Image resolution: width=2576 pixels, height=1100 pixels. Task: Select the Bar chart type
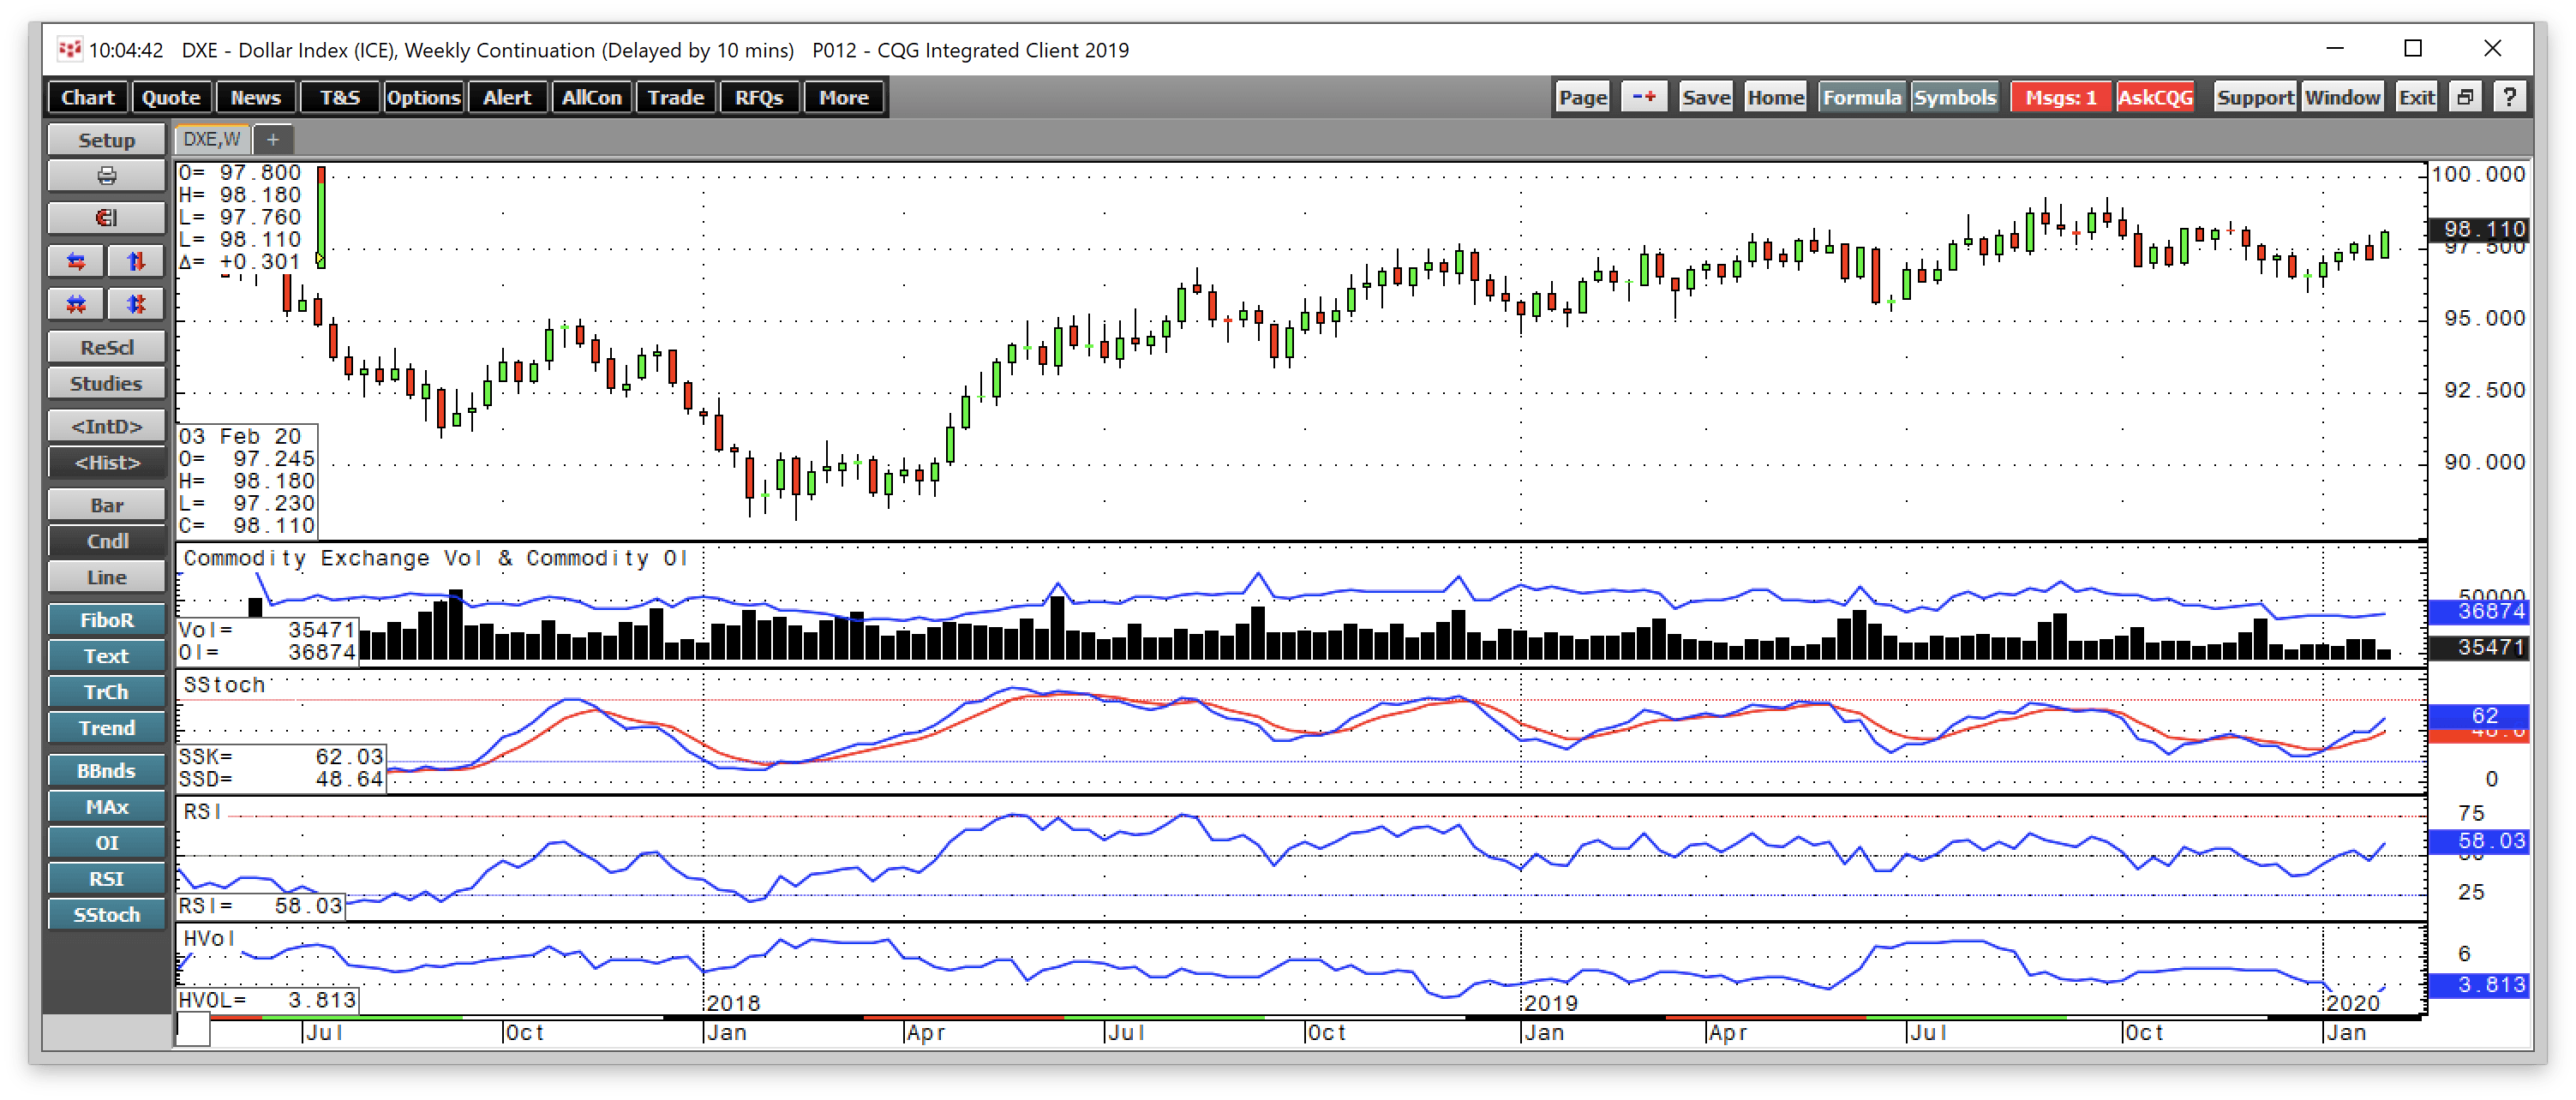coord(106,505)
